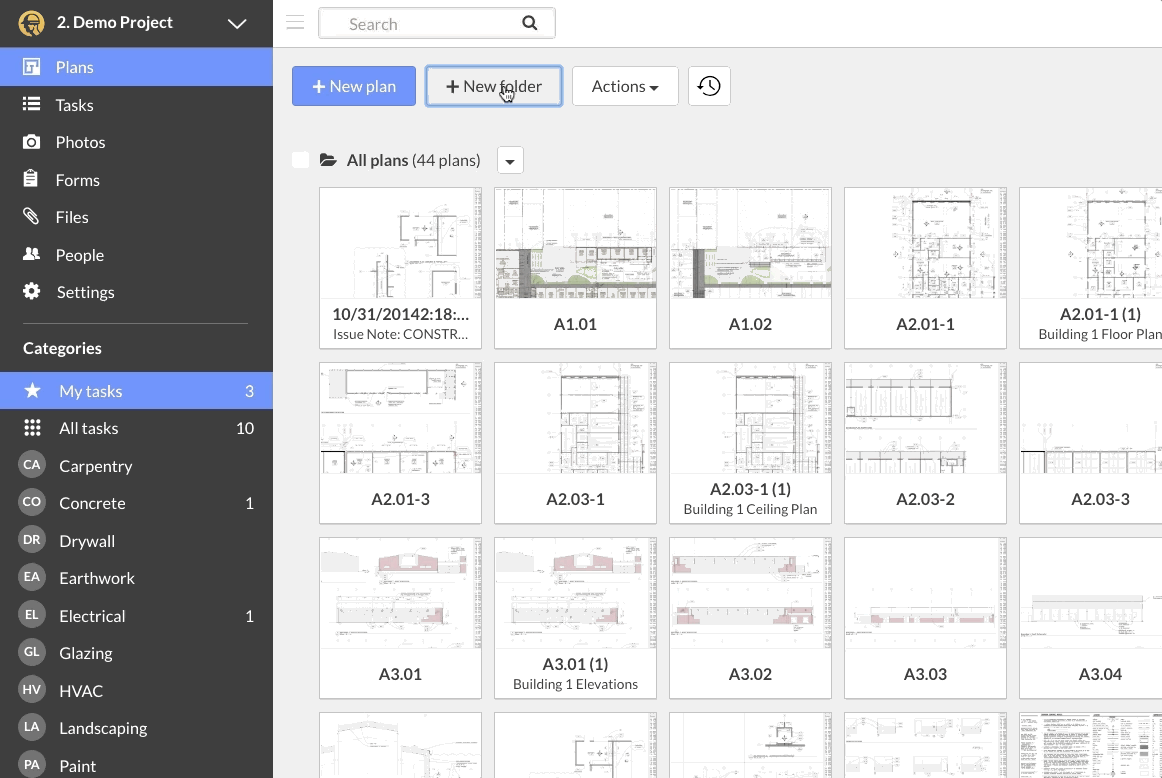
Task: Open Photos via camera icon
Action: pos(32,142)
